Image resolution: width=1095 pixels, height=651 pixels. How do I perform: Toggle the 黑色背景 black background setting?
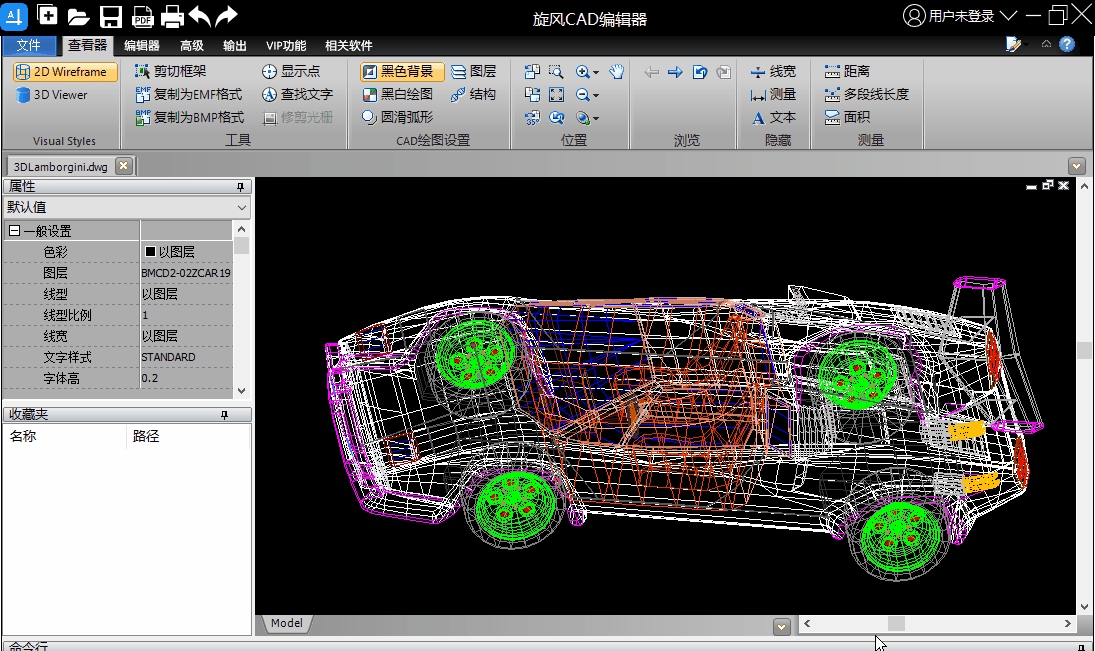[x=399, y=72]
